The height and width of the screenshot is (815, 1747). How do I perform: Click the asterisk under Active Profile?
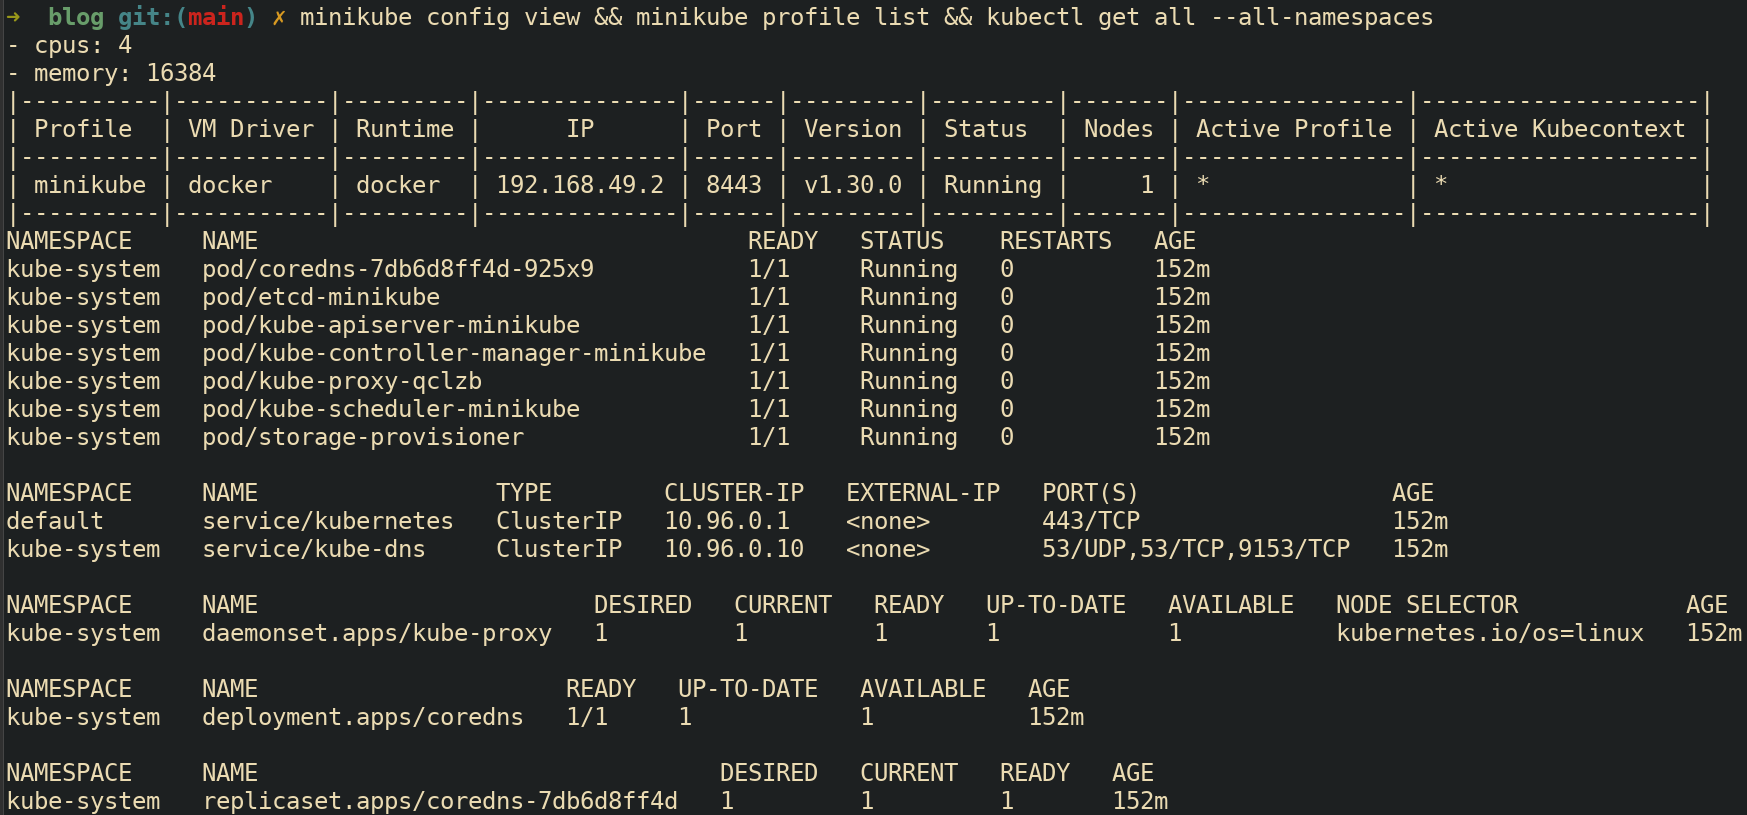[x=1203, y=183]
